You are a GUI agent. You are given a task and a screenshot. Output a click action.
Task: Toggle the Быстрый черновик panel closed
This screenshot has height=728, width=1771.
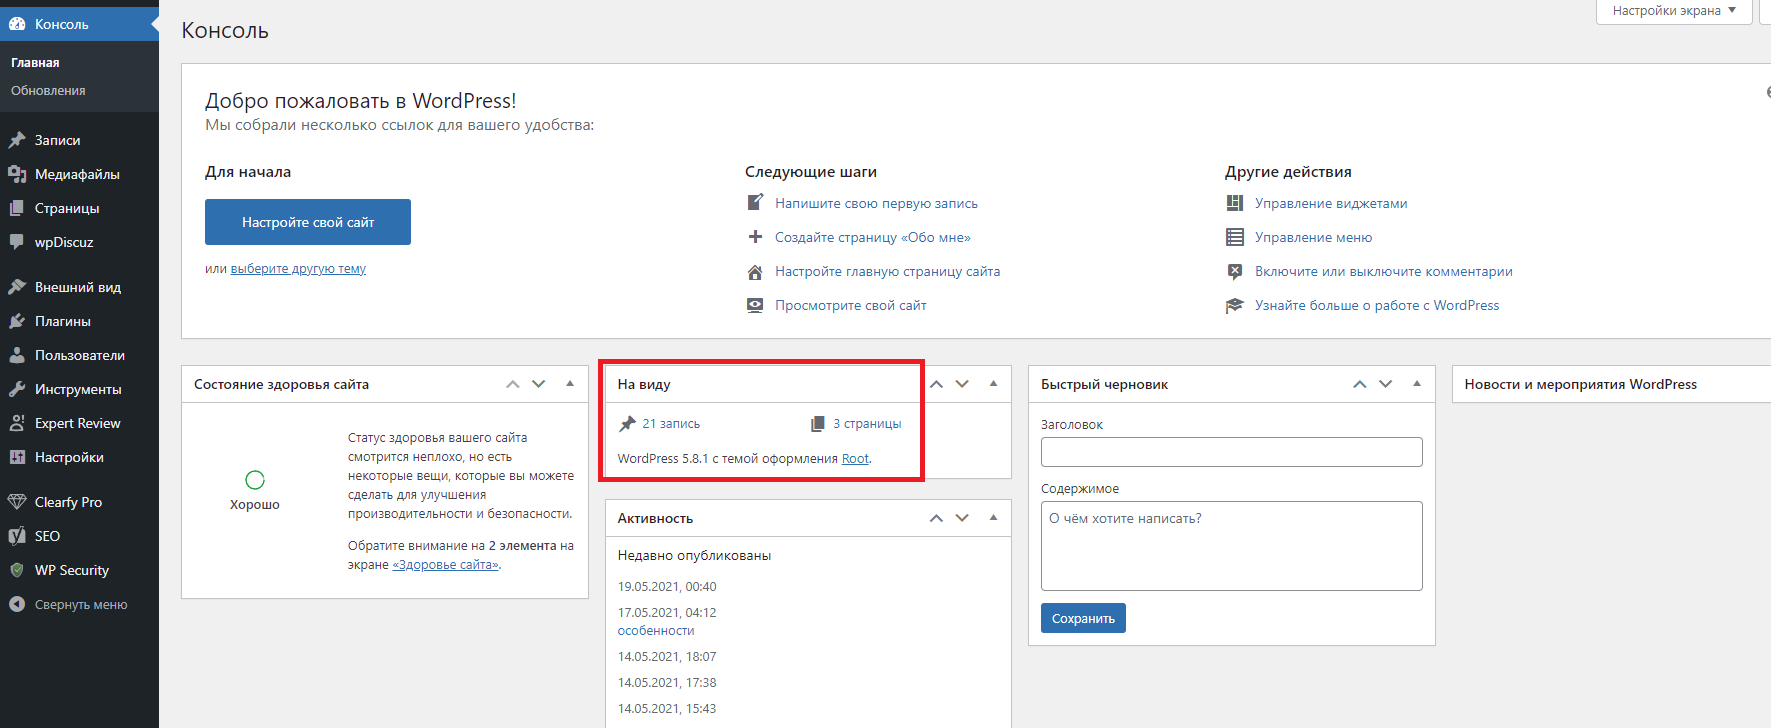[1417, 384]
